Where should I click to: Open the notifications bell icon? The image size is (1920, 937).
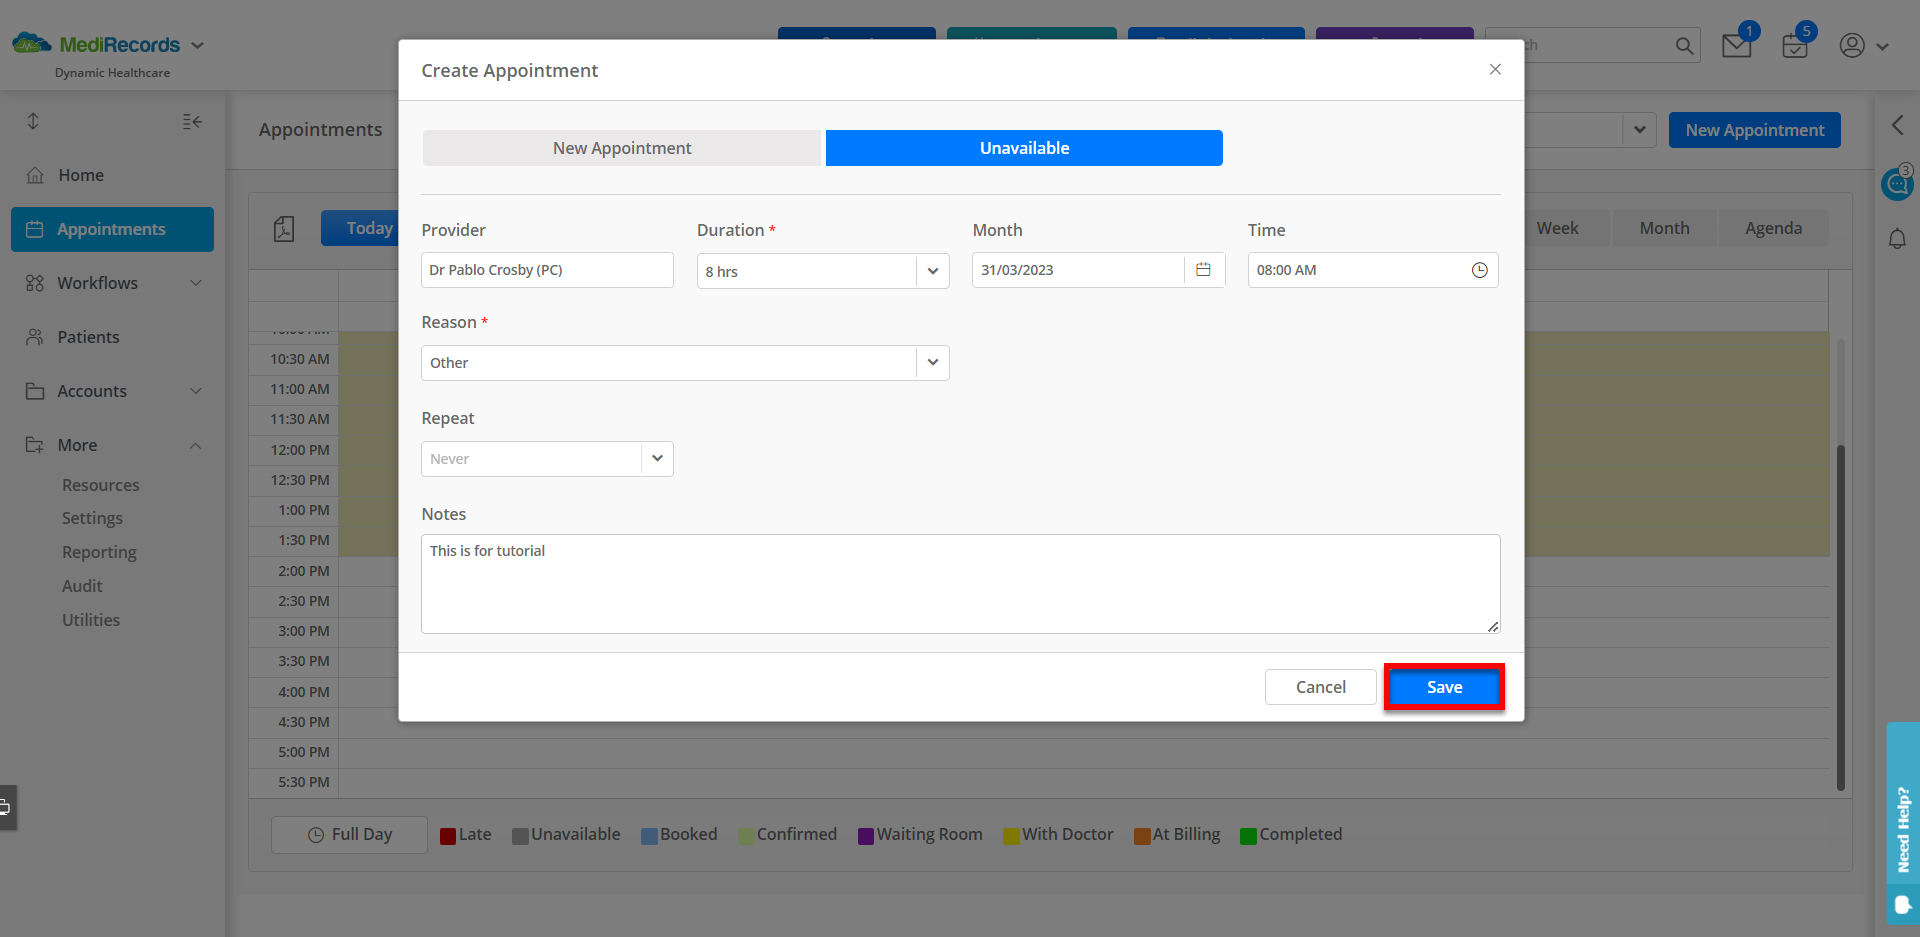coord(1897,239)
